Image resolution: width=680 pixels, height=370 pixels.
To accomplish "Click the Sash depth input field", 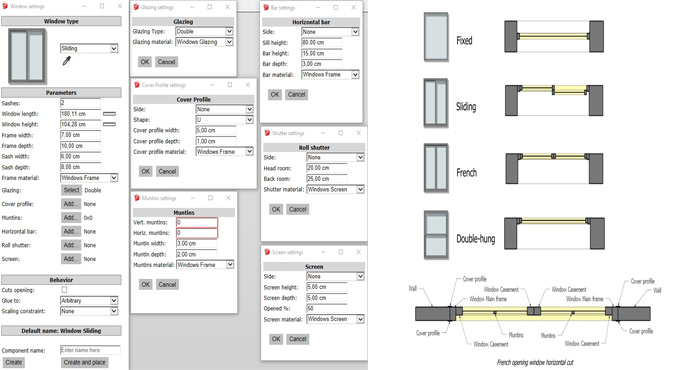I will coord(81,167).
